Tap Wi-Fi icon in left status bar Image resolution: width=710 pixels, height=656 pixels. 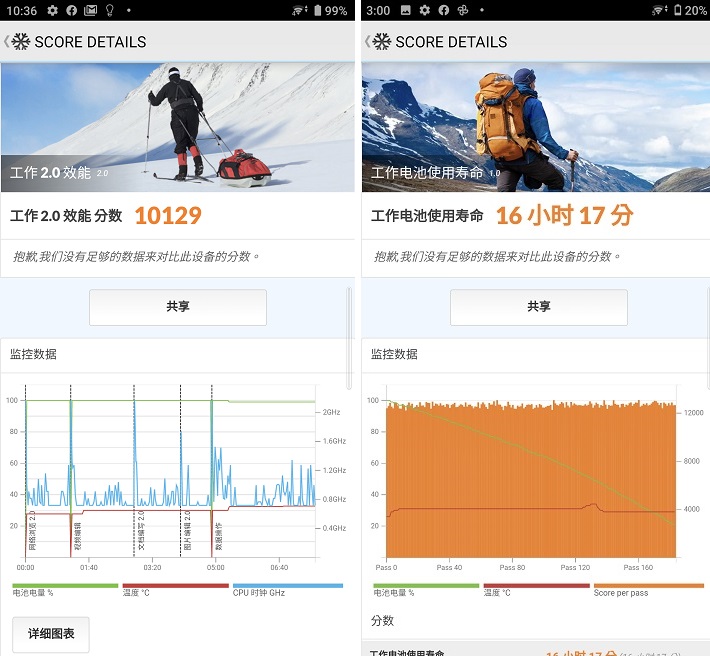(299, 10)
